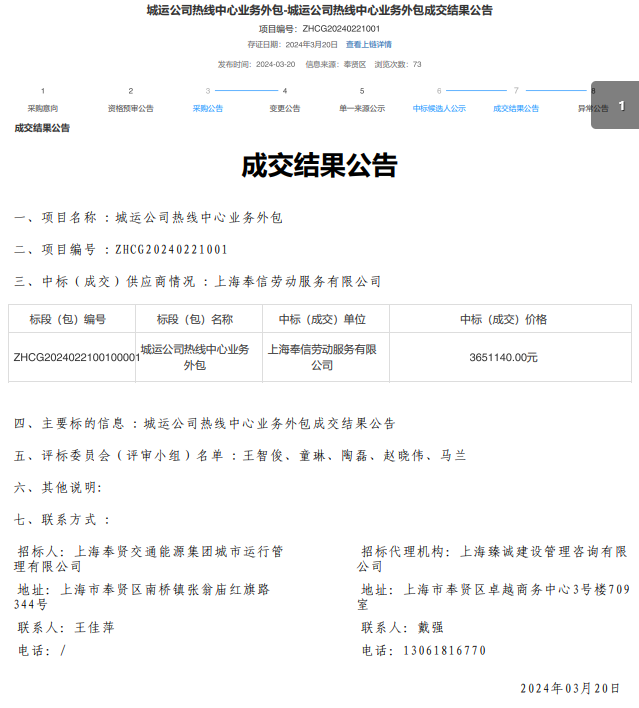Go to the 变更公告 step
The height and width of the screenshot is (708, 639).
point(285,108)
